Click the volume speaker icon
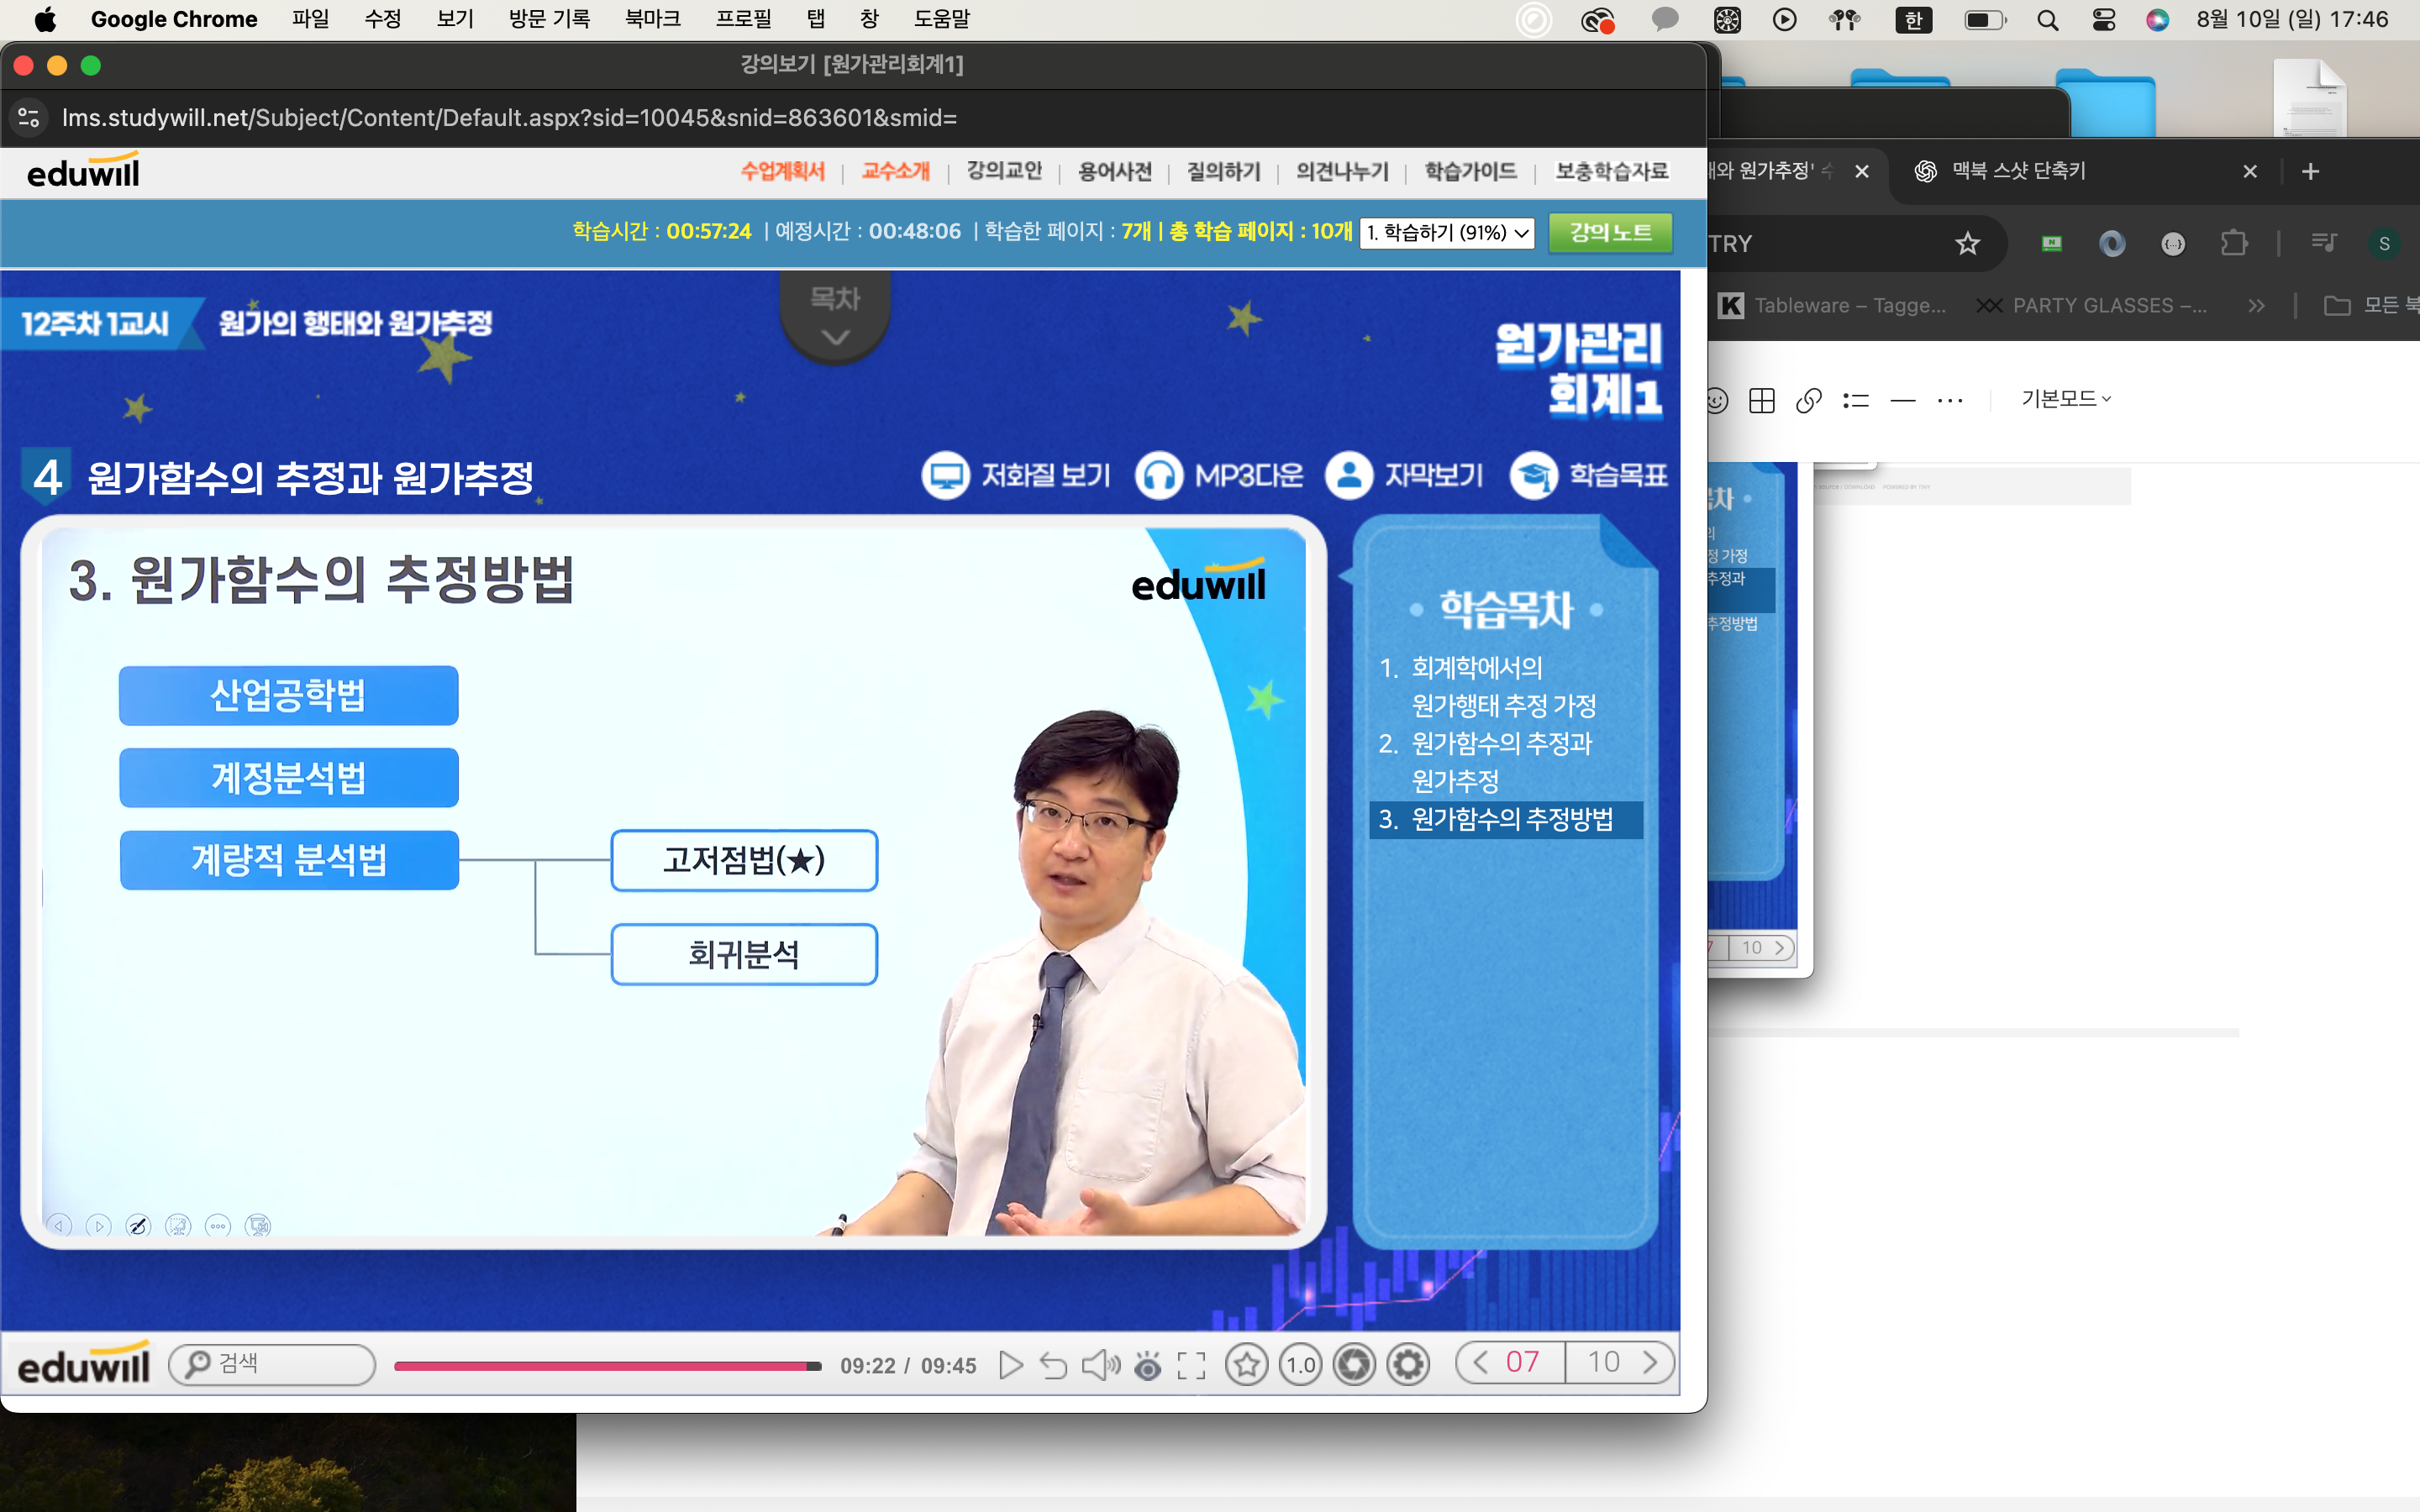The height and width of the screenshot is (1512, 2420). click(x=1100, y=1365)
